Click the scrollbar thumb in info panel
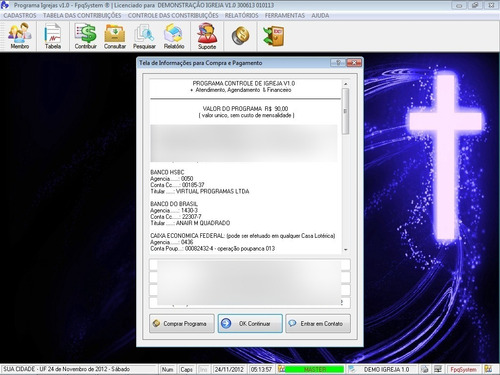Viewport: 500px width, 375px height. tap(345, 111)
